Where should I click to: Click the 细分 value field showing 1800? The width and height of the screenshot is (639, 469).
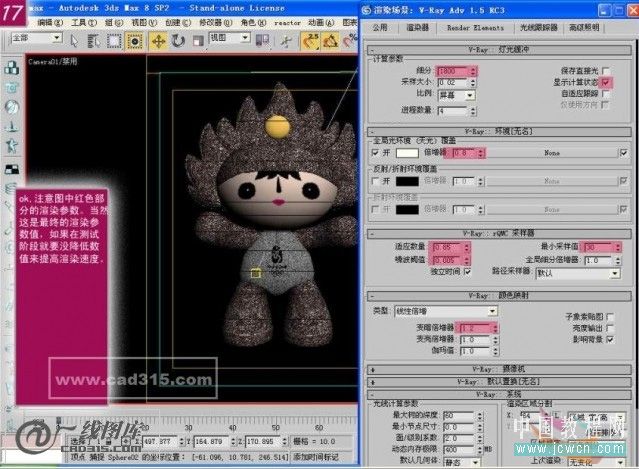(452, 71)
